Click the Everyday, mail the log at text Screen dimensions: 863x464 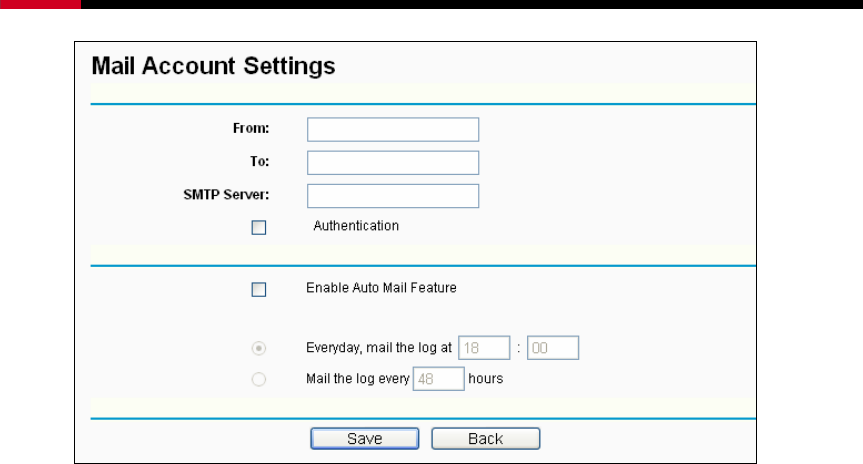tap(379, 348)
